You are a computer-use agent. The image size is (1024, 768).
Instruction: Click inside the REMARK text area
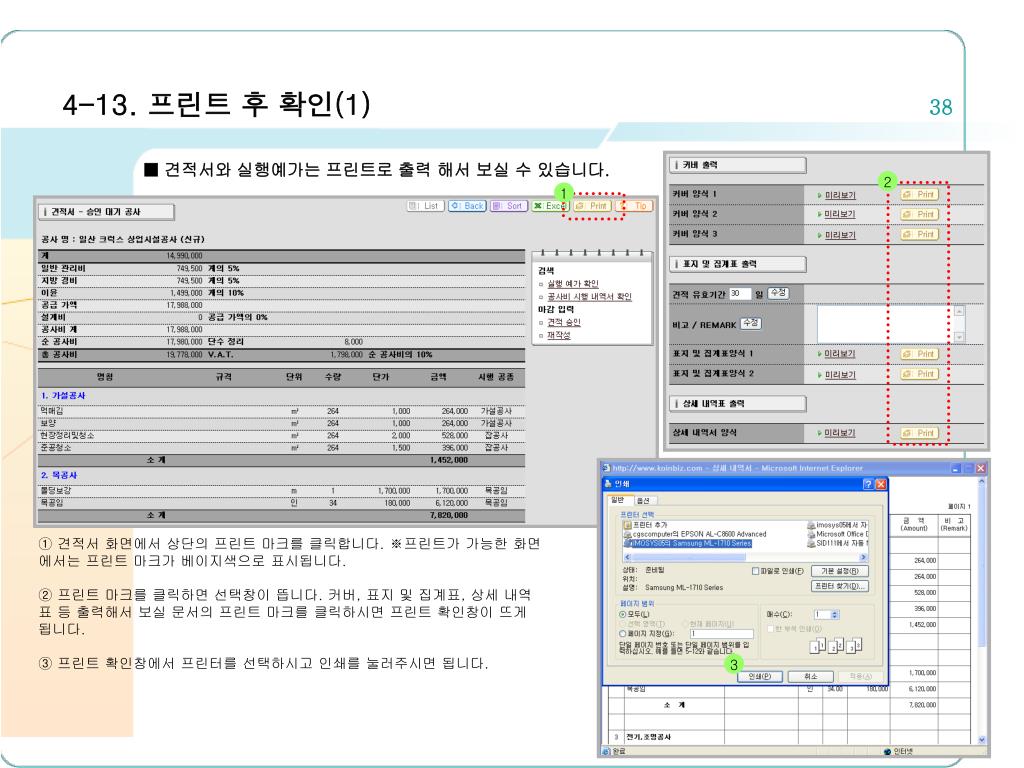tap(885, 324)
